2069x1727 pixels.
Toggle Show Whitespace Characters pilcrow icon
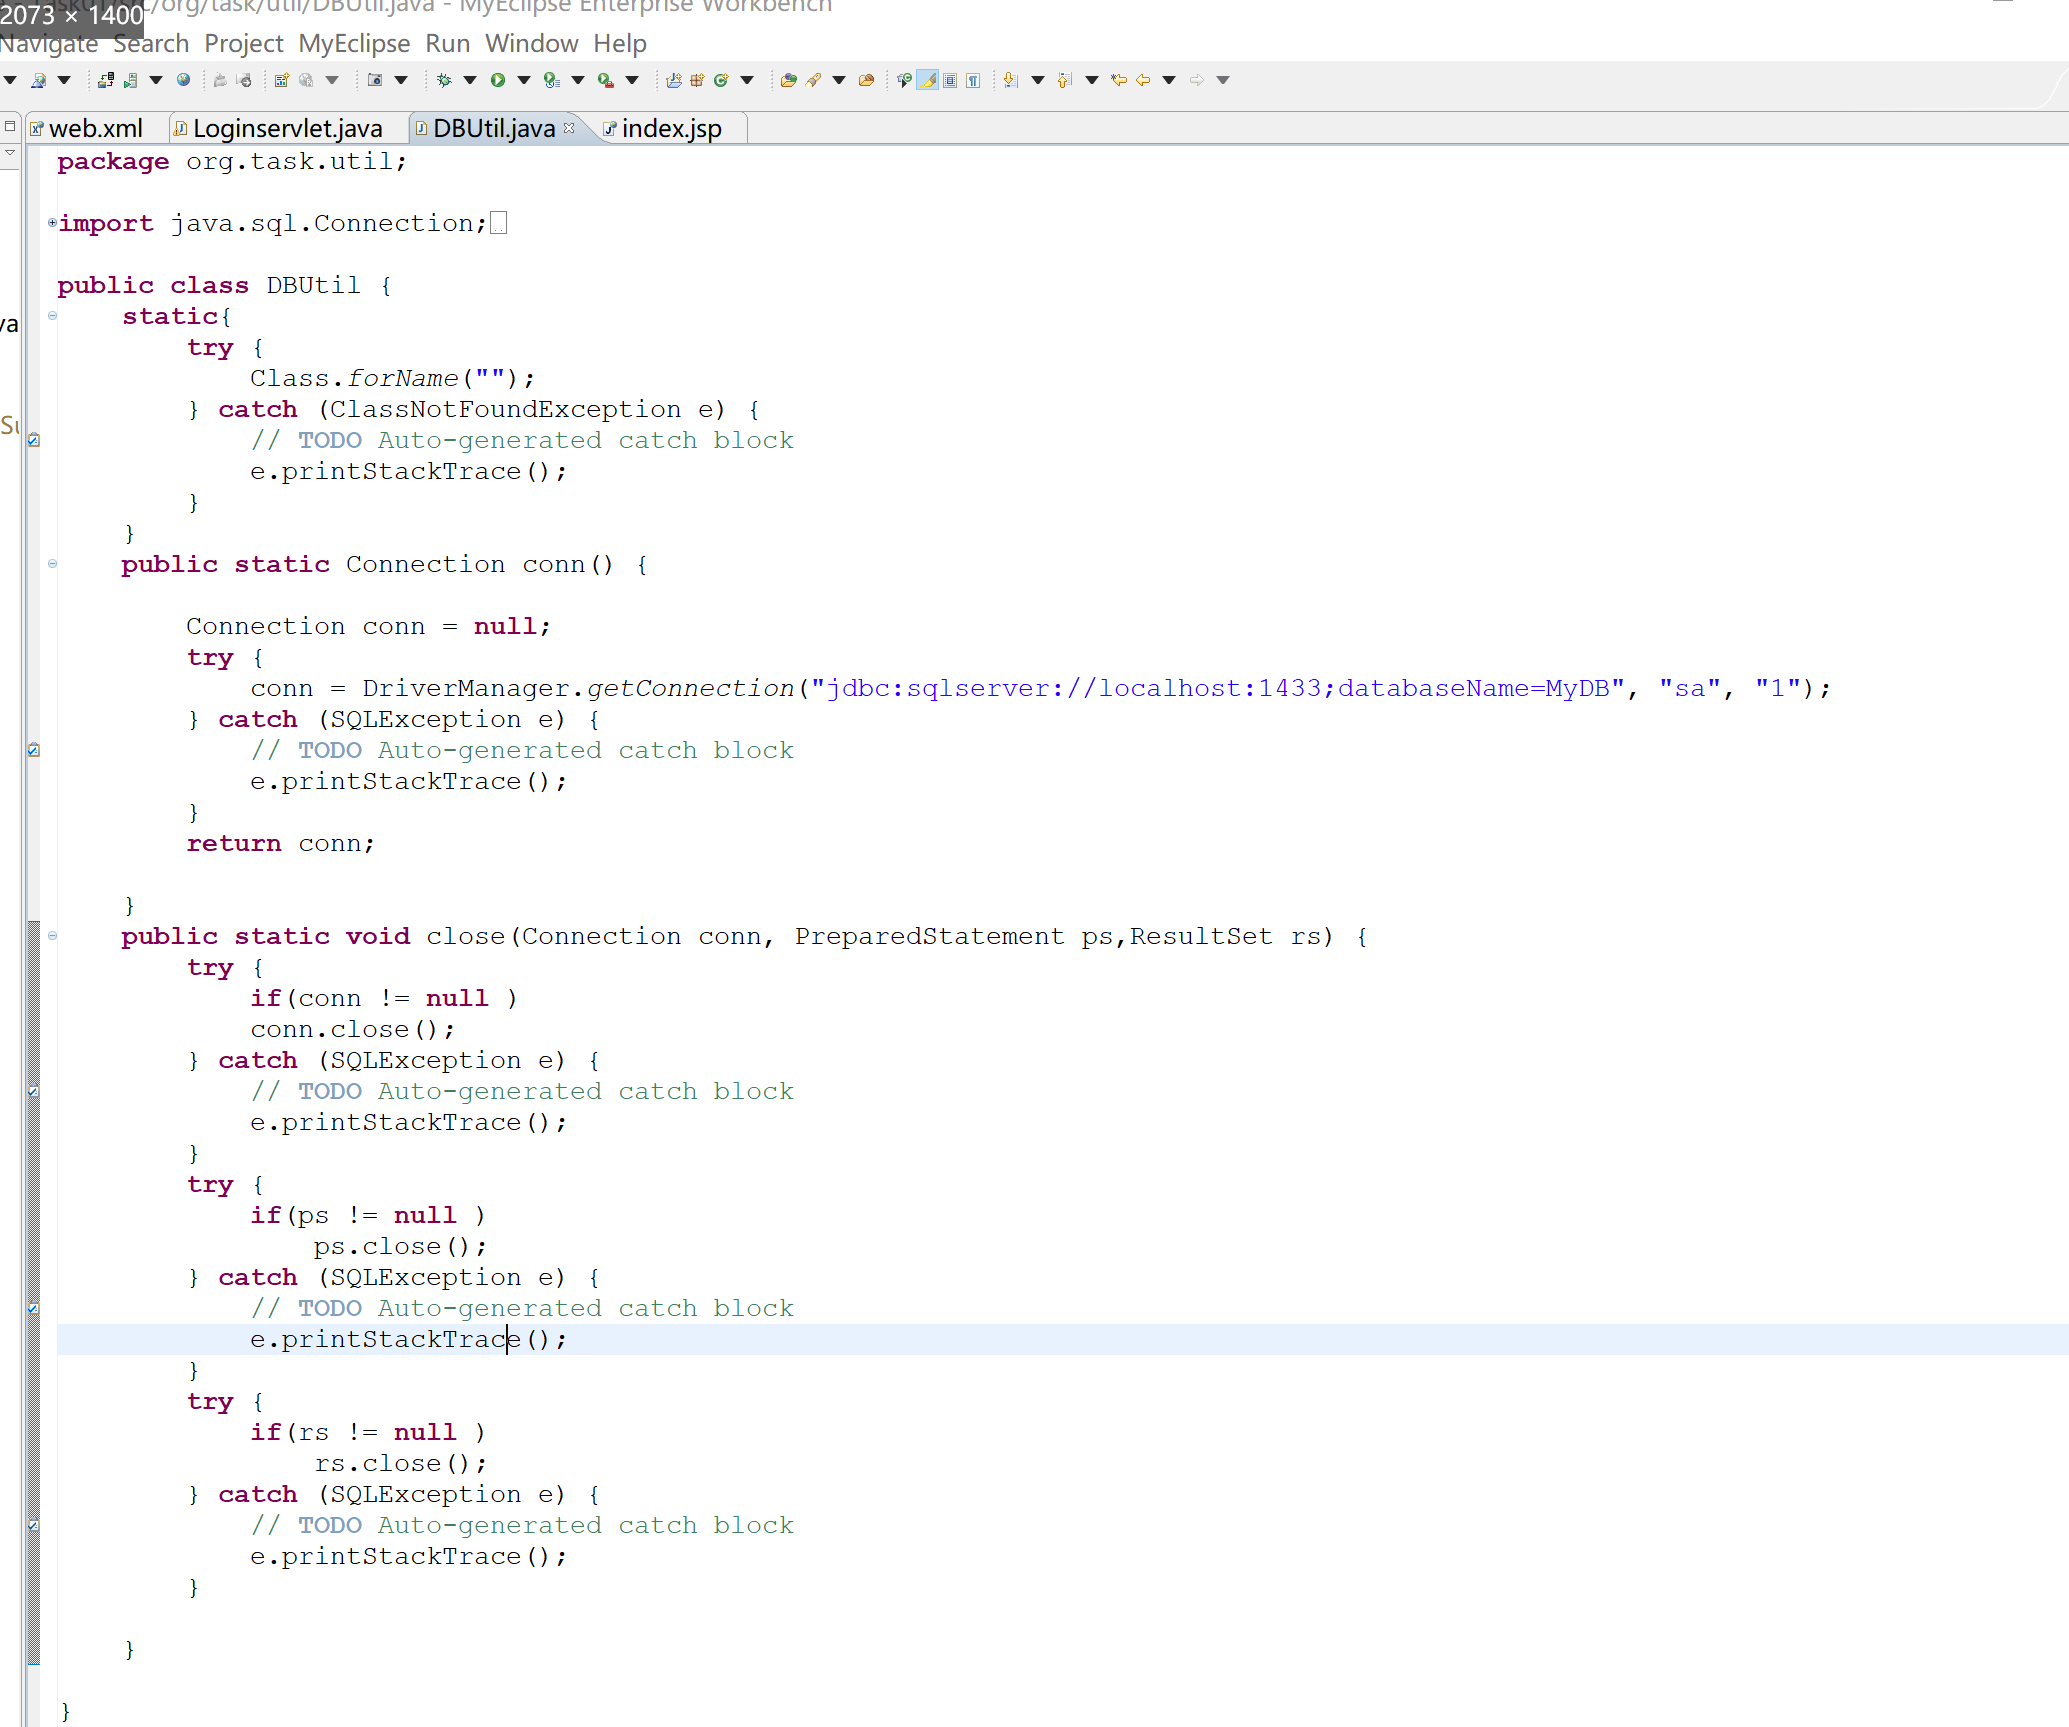click(x=973, y=80)
